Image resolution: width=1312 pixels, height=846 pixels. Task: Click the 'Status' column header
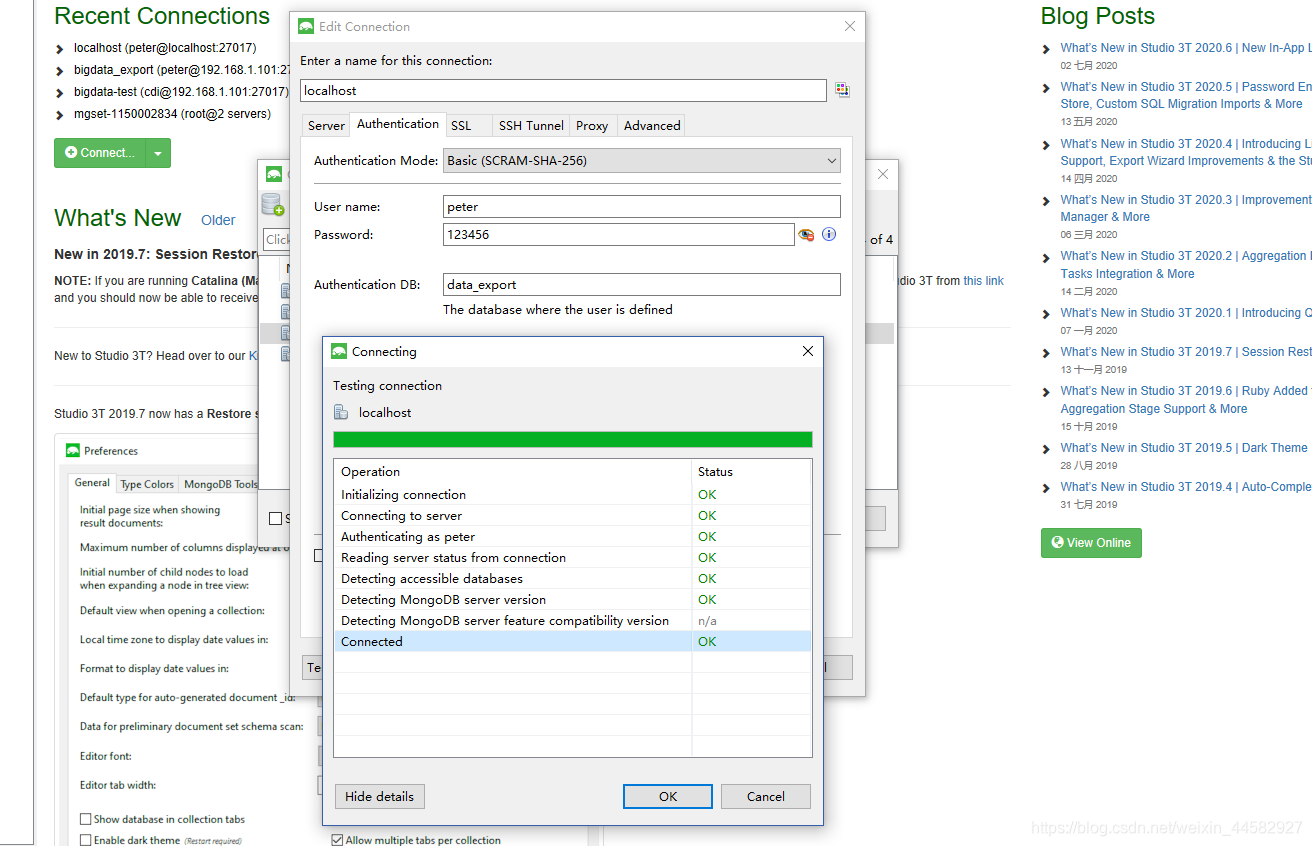point(751,472)
